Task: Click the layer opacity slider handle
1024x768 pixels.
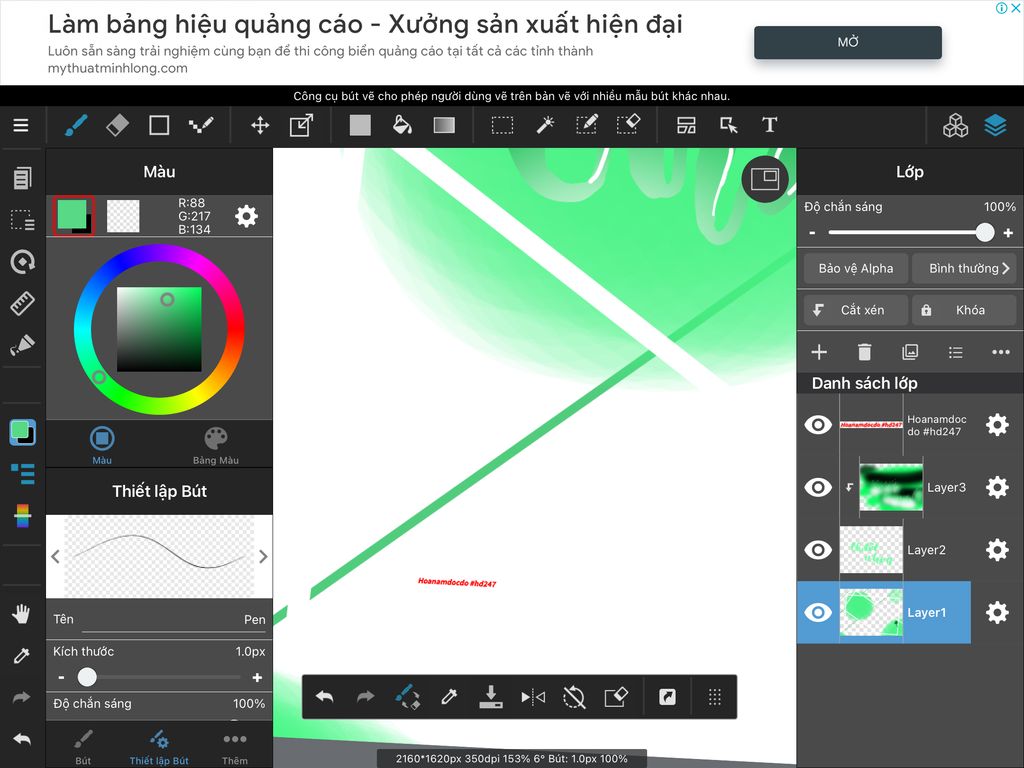Action: click(985, 232)
